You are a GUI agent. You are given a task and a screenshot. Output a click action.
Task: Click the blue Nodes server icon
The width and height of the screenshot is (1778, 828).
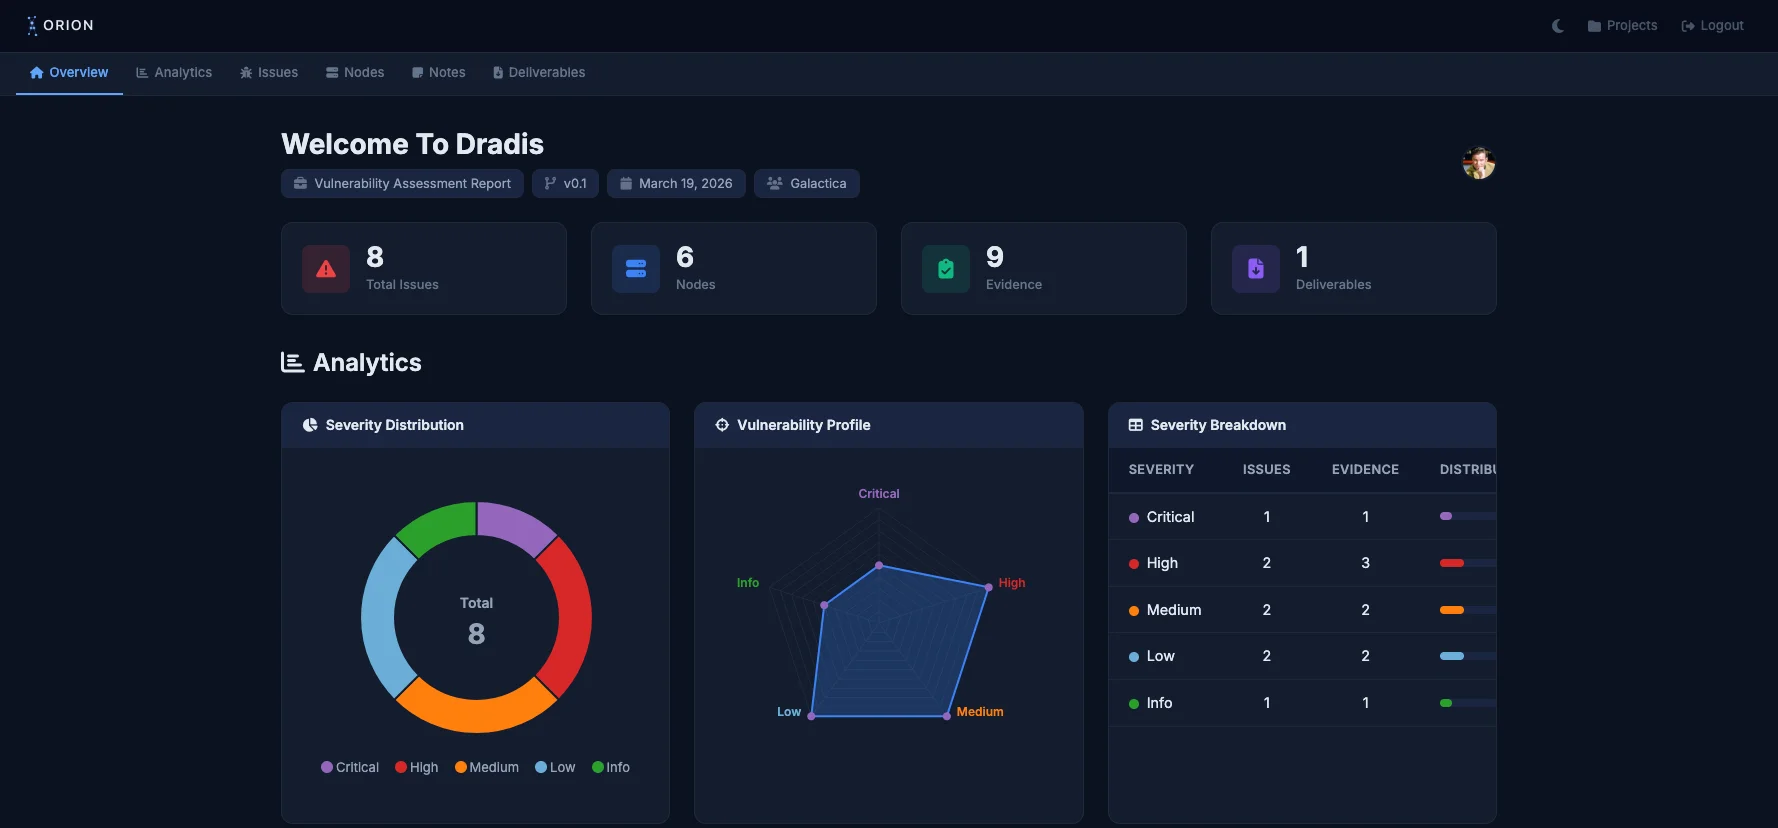point(636,269)
